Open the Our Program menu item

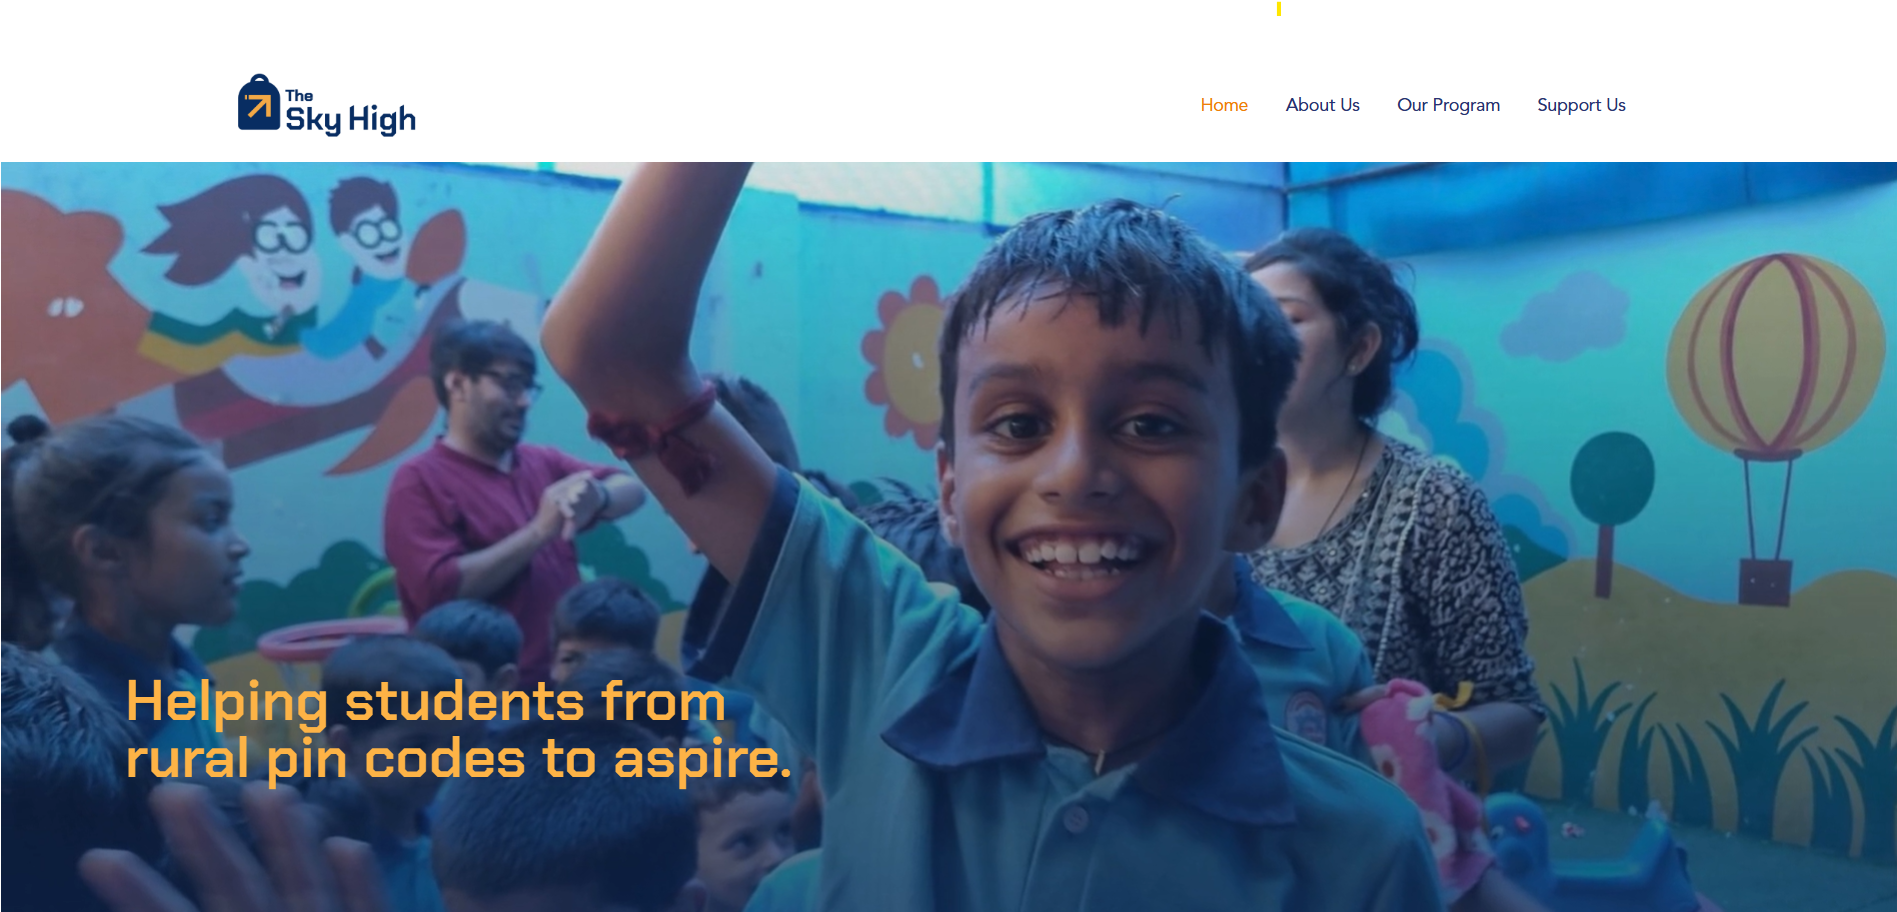(x=1448, y=105)
